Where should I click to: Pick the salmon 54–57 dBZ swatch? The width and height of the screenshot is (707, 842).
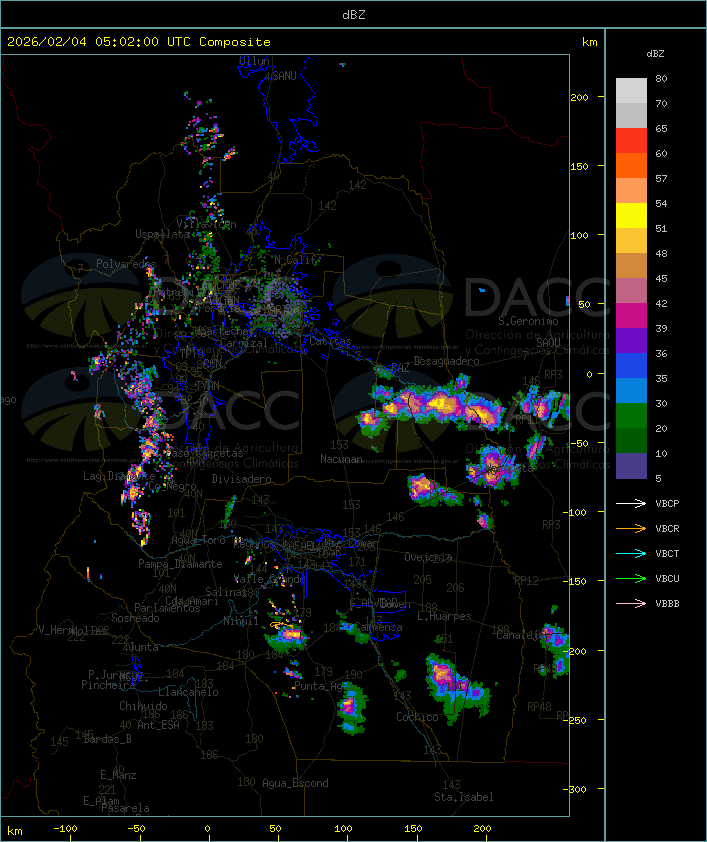click(x=631, y=191)
